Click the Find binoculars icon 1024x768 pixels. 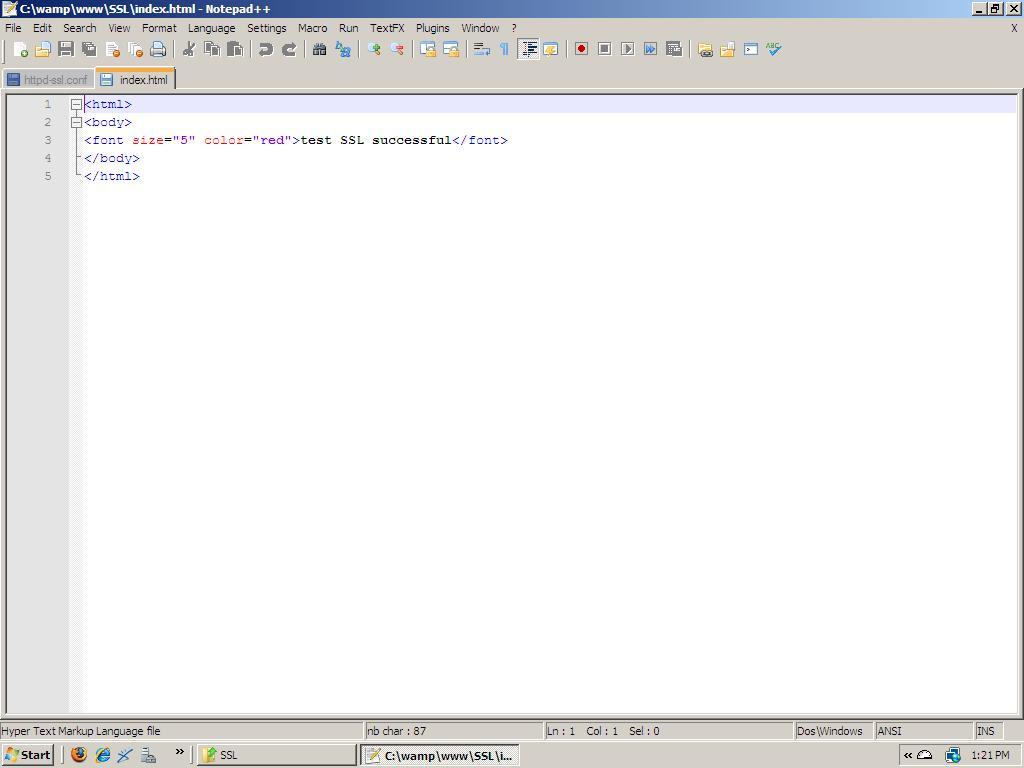(319, 49)
